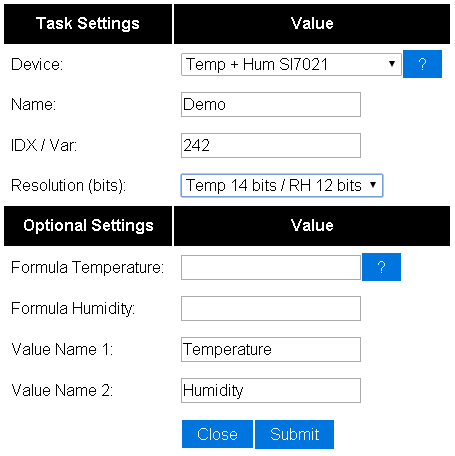455x456 pixels.
Task: Click the Resolution (bits) label
Action: coord(69,185)
